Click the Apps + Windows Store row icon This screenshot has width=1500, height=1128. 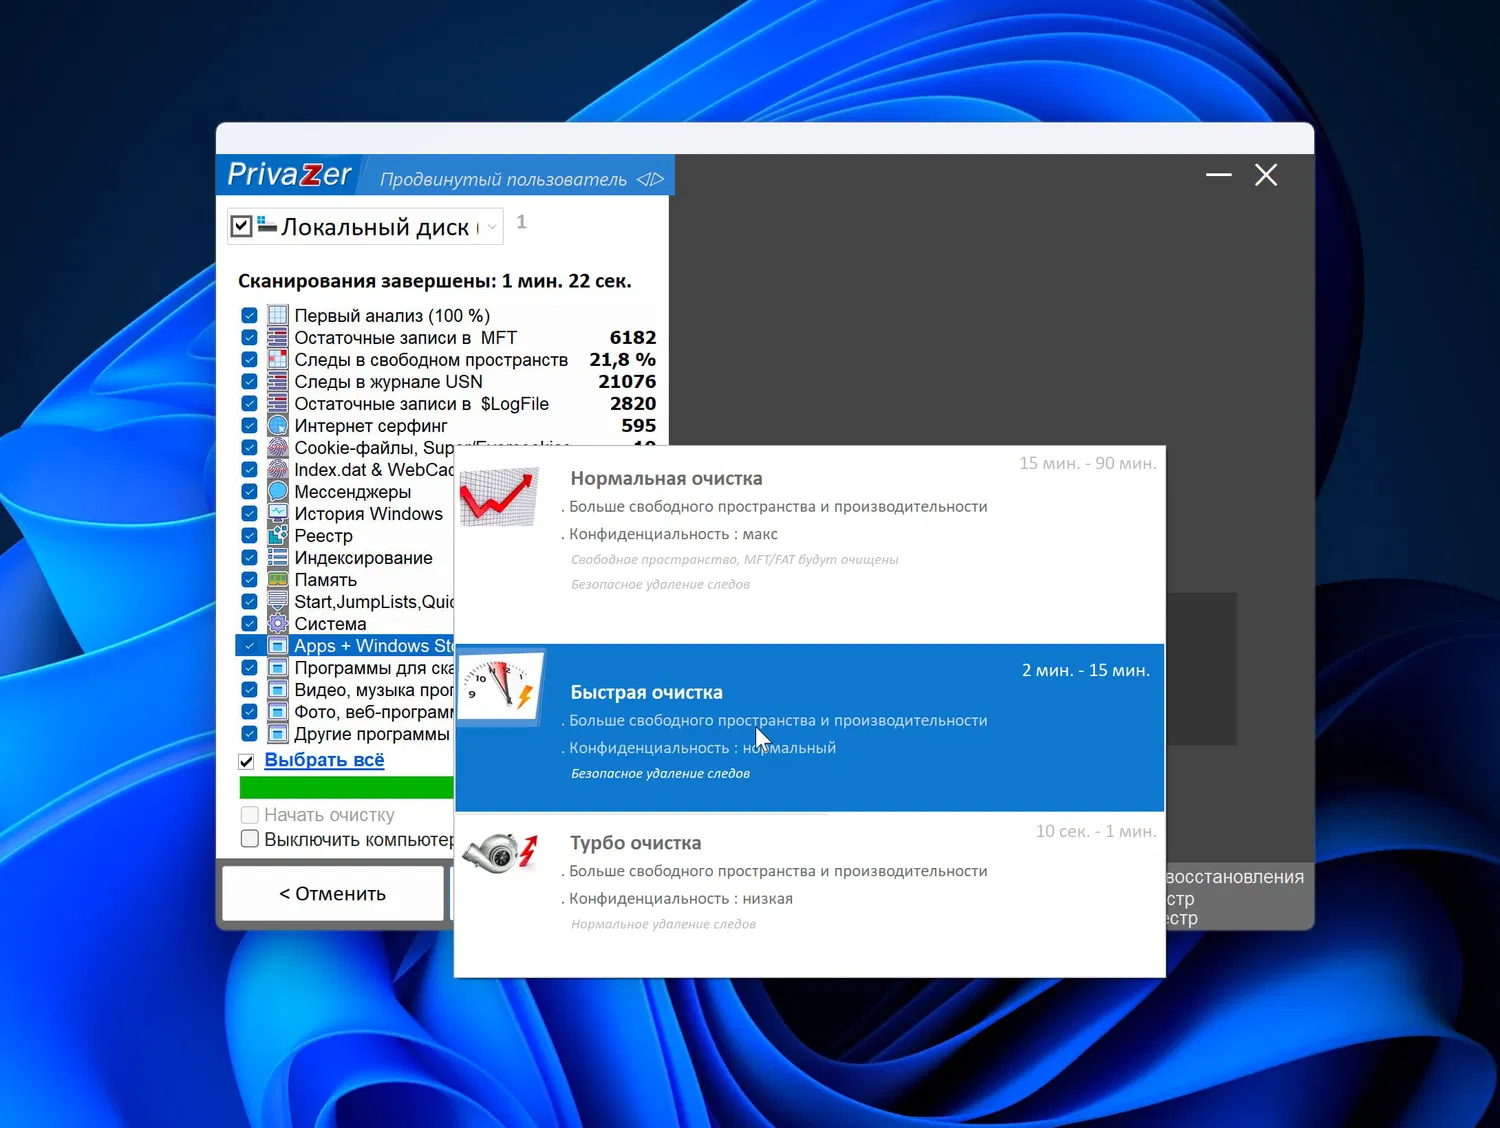click(278, 646)
